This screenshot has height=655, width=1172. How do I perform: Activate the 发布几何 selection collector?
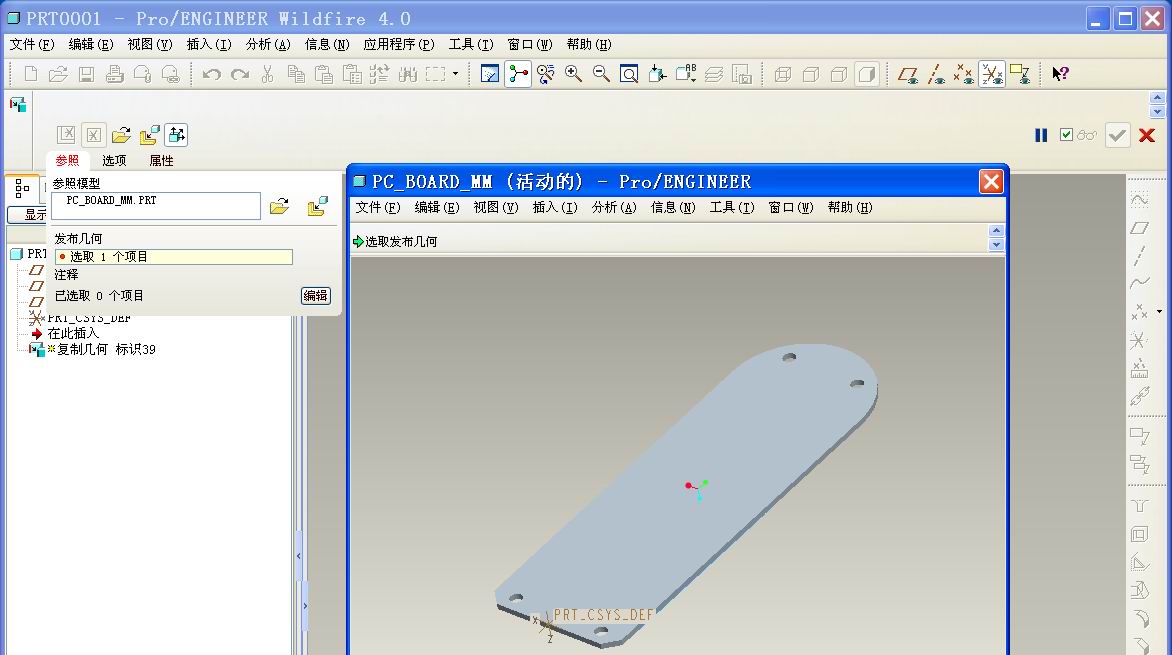pos(173,256)
